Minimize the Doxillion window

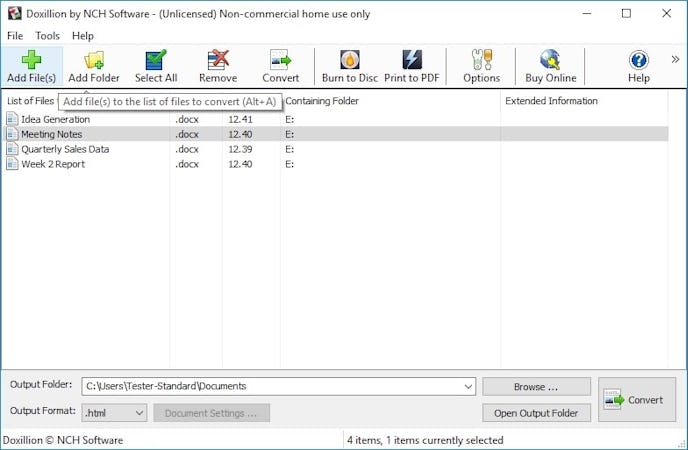point(587,14)
